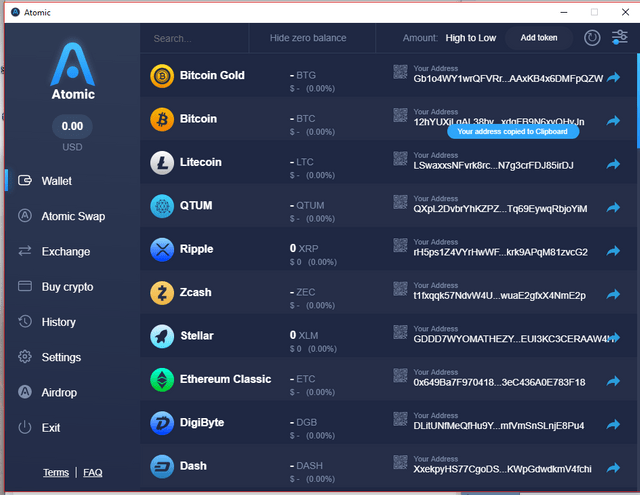Copy the Ripple address rH5ps1Z4VYrHwWF...
This screenshot has width=640, height=495.
(x=500, y=252)
